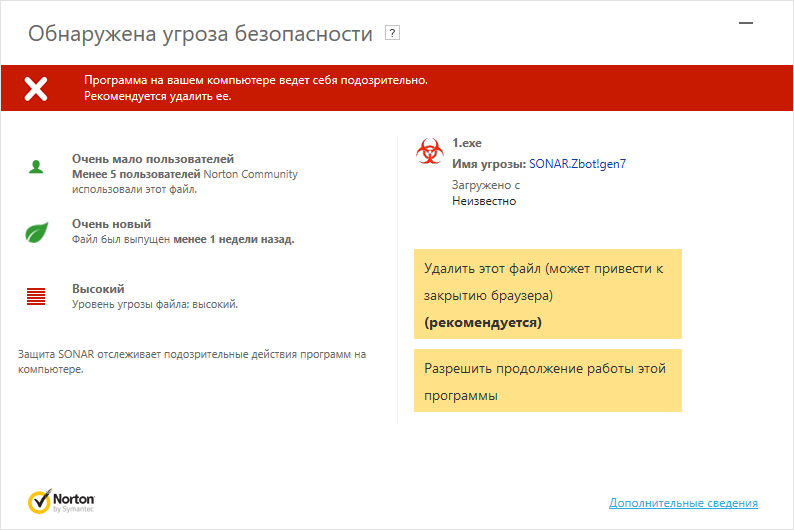Click the "Высокий" threat level heading
The width and height of the screenshot is (794, 530).
(98, 288)
